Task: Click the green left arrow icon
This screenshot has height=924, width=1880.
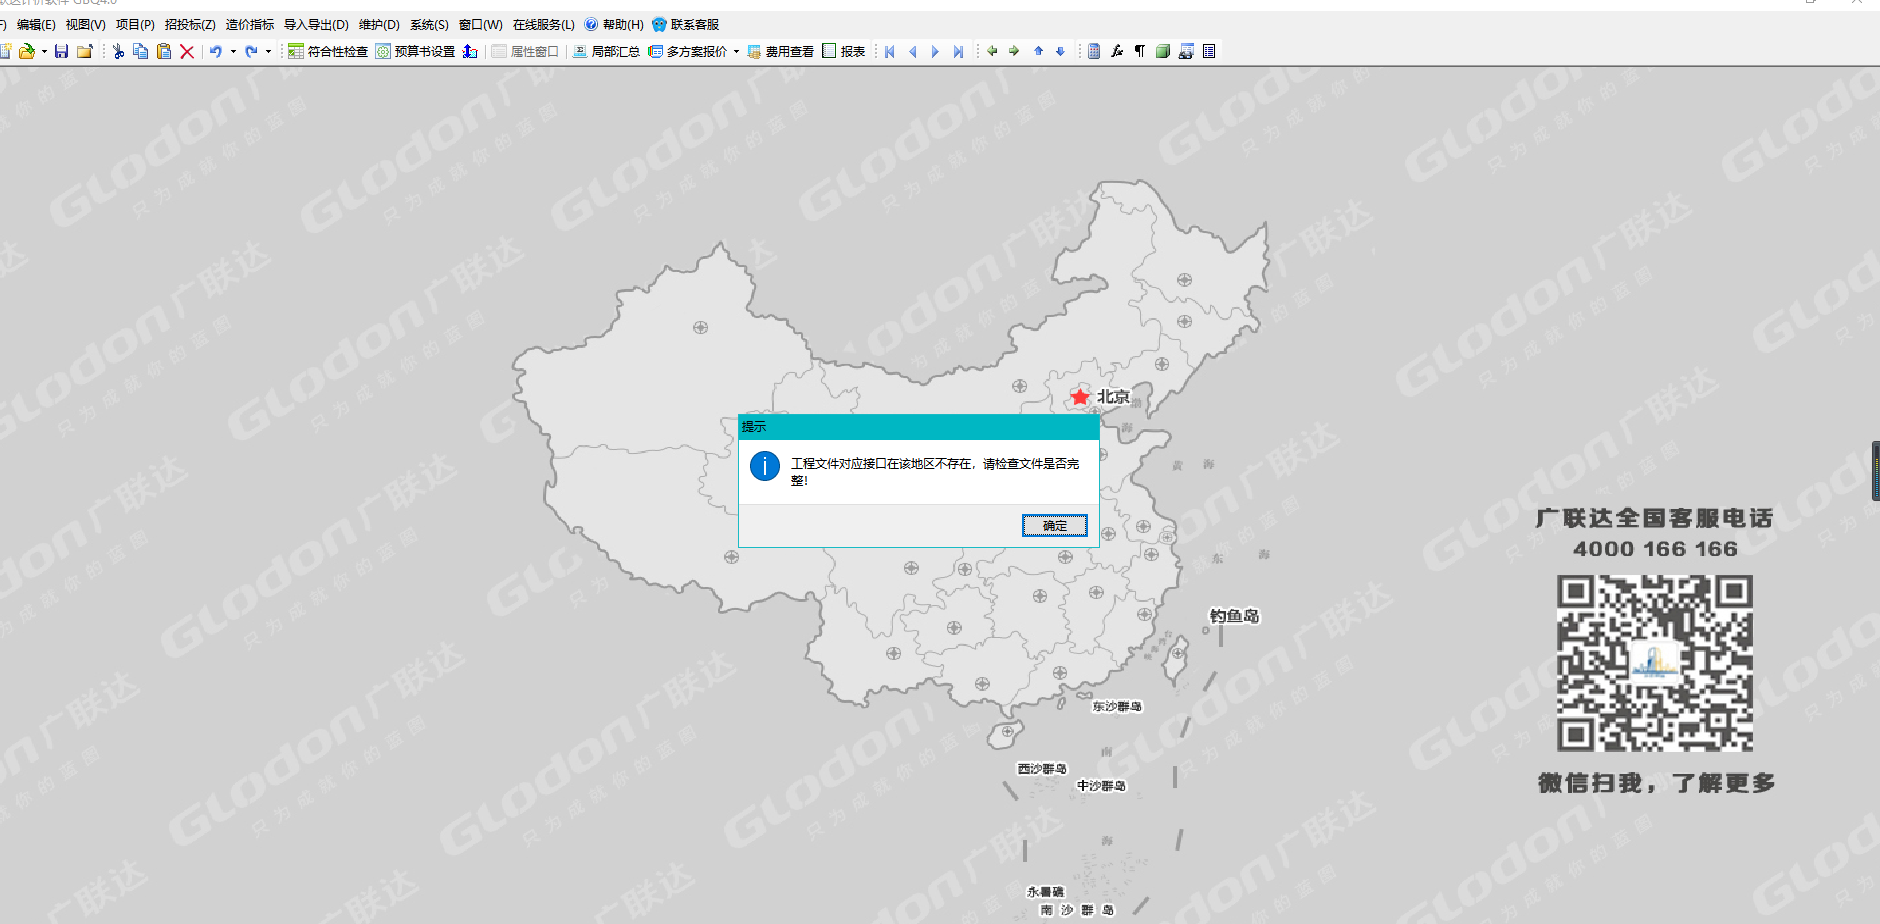Action: tap(992, 51)
